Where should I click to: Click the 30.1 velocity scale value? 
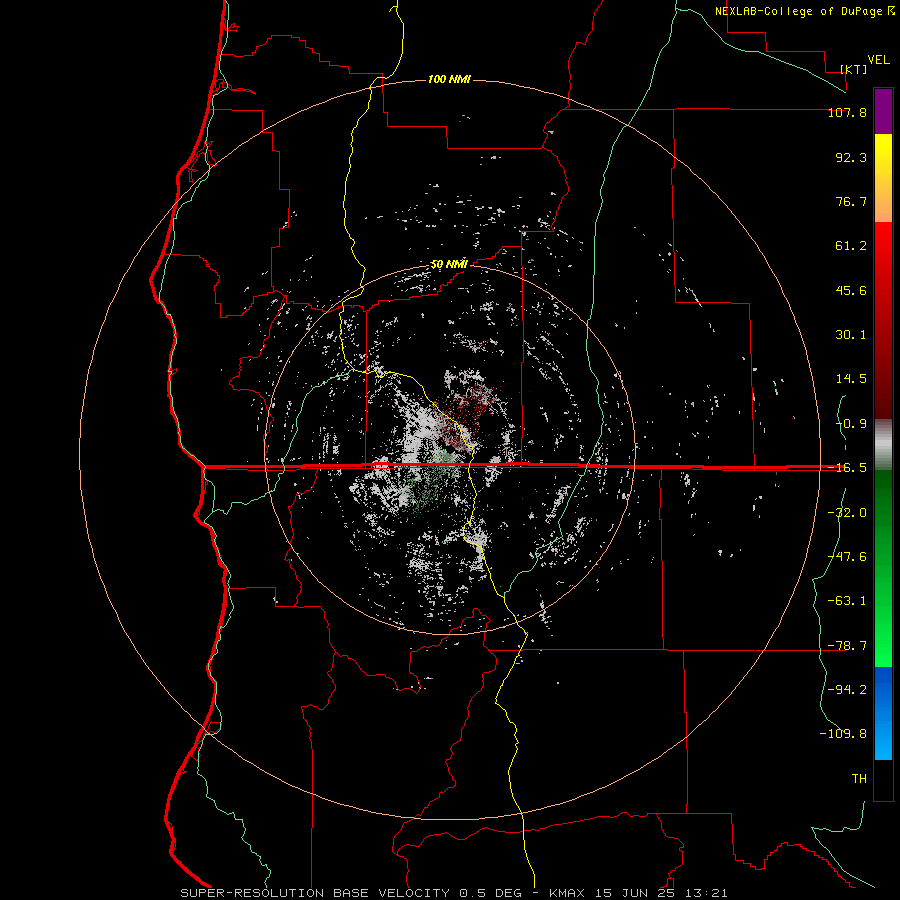[851, 335]
